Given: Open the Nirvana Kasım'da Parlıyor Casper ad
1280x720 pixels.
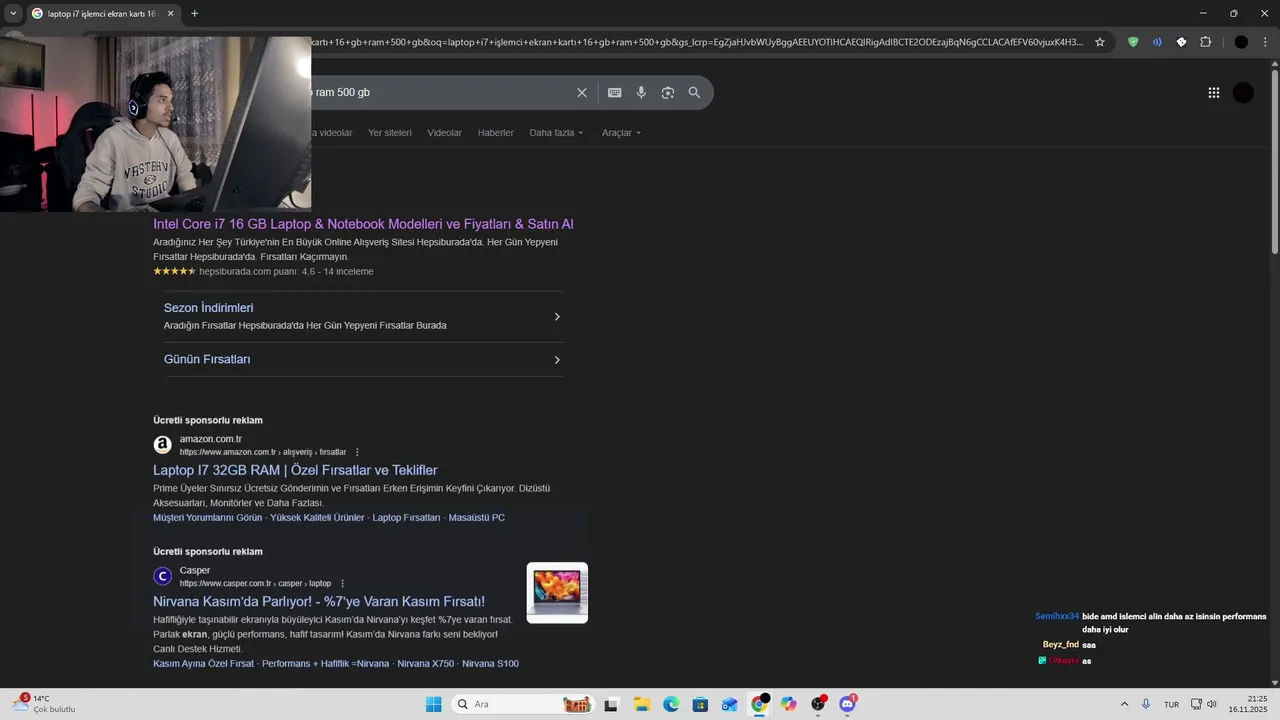Looking at the screenshot, I should (x=319, y=601).
